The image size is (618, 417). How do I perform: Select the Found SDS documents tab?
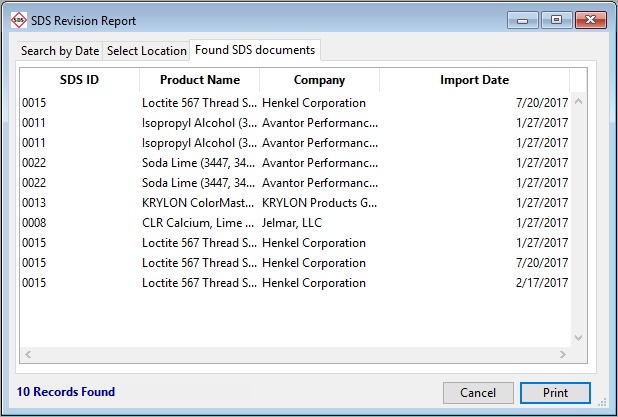pos(255,50)
